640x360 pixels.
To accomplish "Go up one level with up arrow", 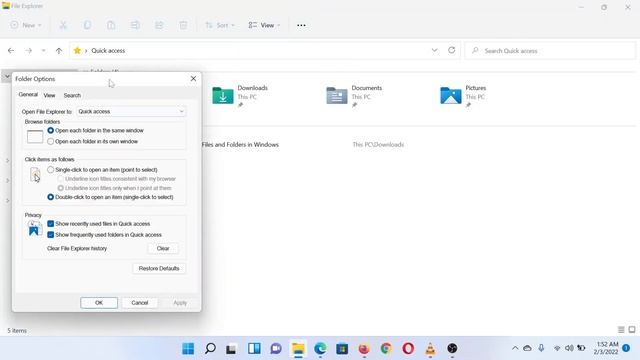I will [x=59, y=51].
